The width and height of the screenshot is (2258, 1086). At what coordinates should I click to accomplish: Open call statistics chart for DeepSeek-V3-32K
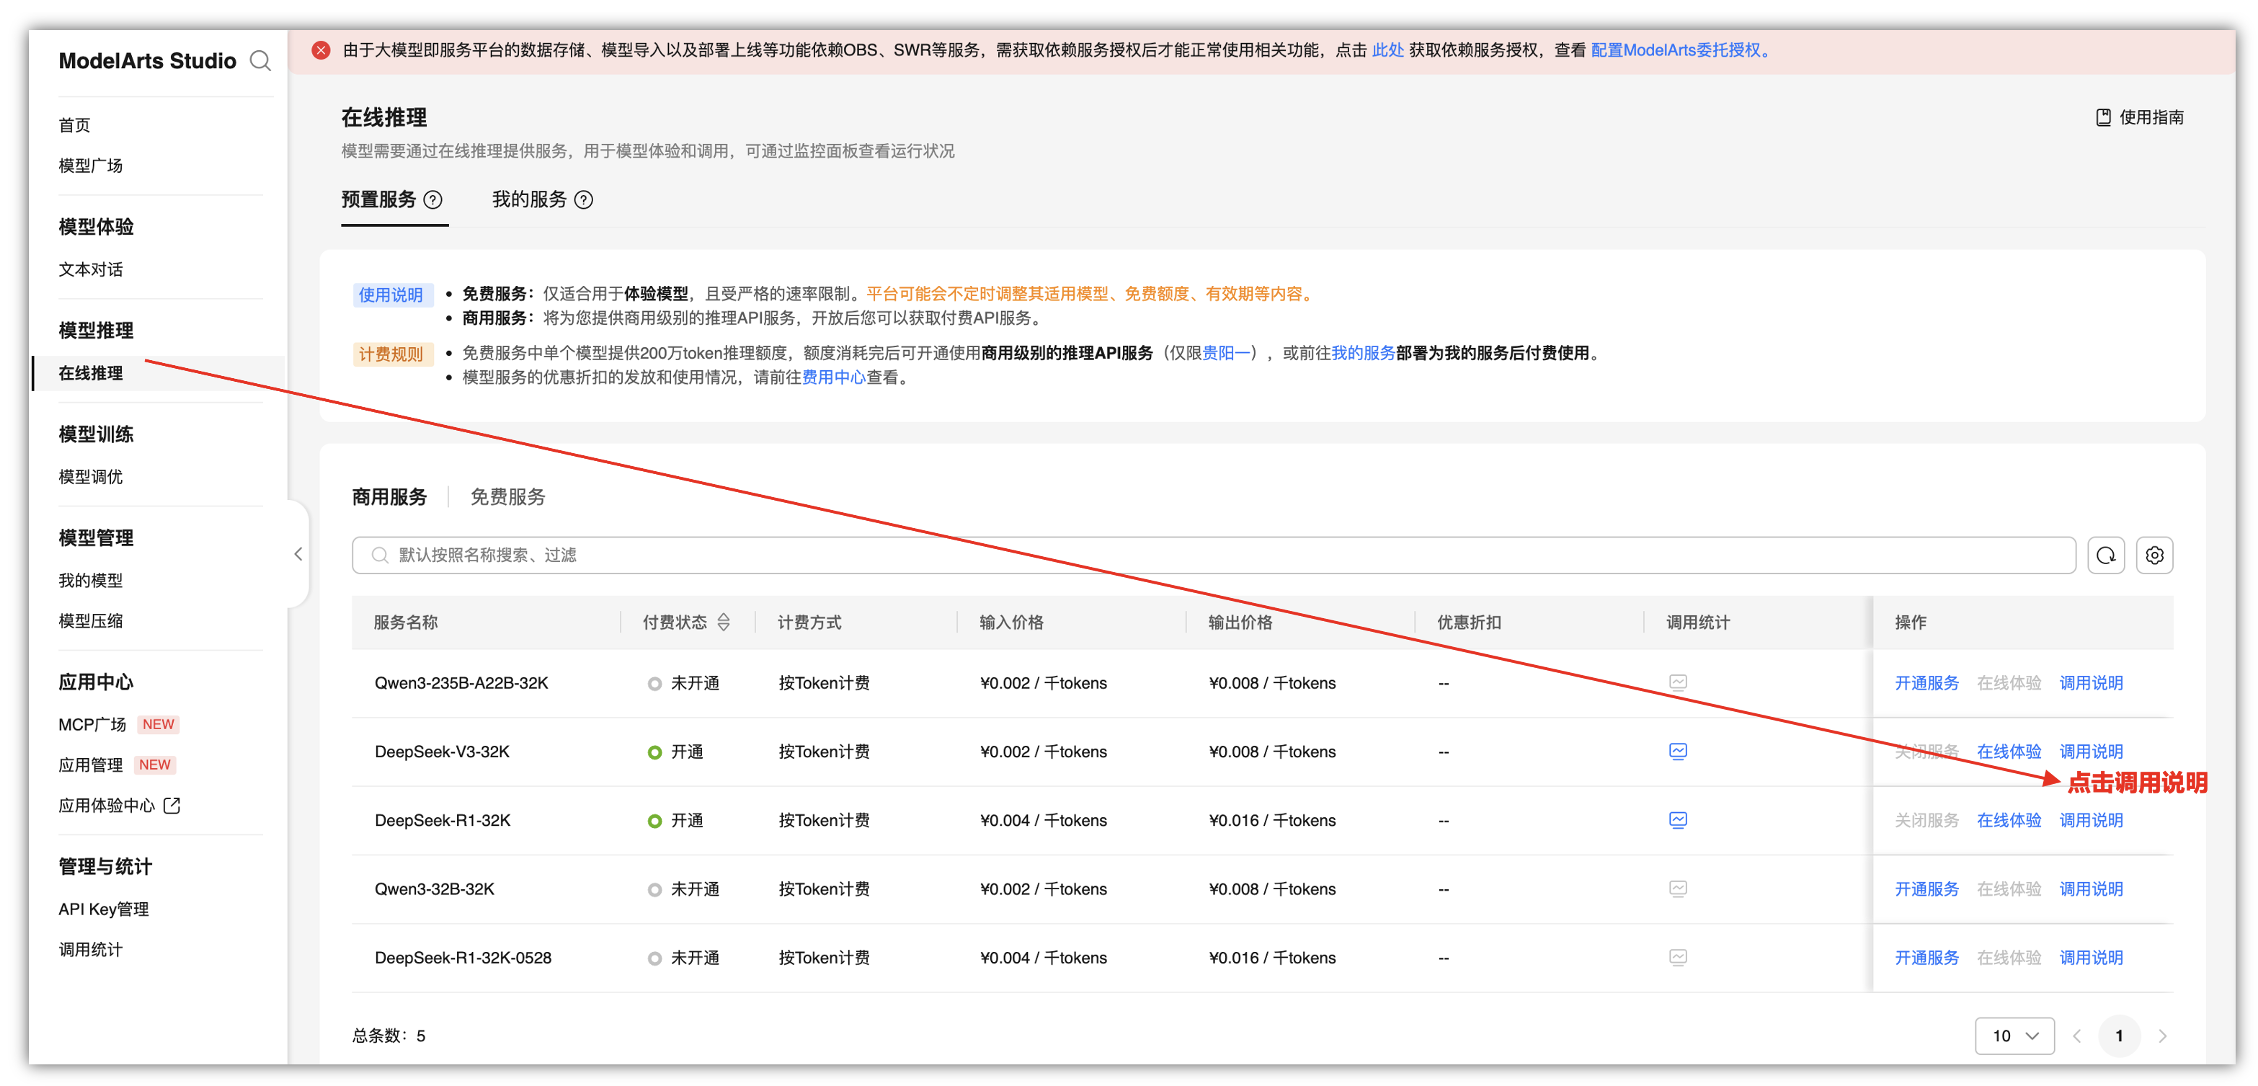coord(1677,751)
